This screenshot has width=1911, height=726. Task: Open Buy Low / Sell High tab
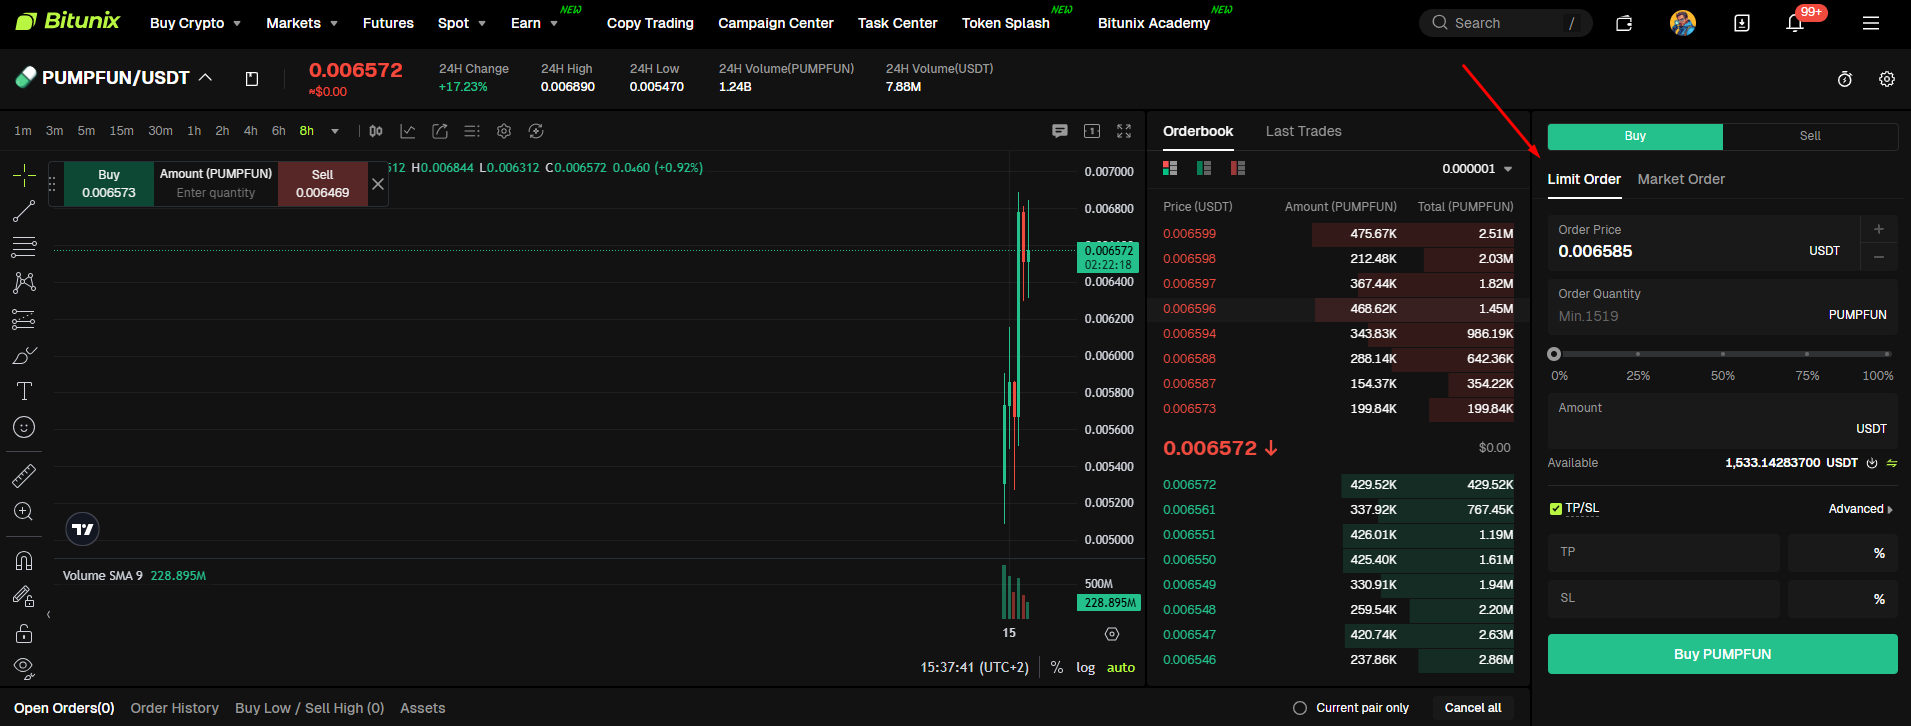(x=309, y=708)
